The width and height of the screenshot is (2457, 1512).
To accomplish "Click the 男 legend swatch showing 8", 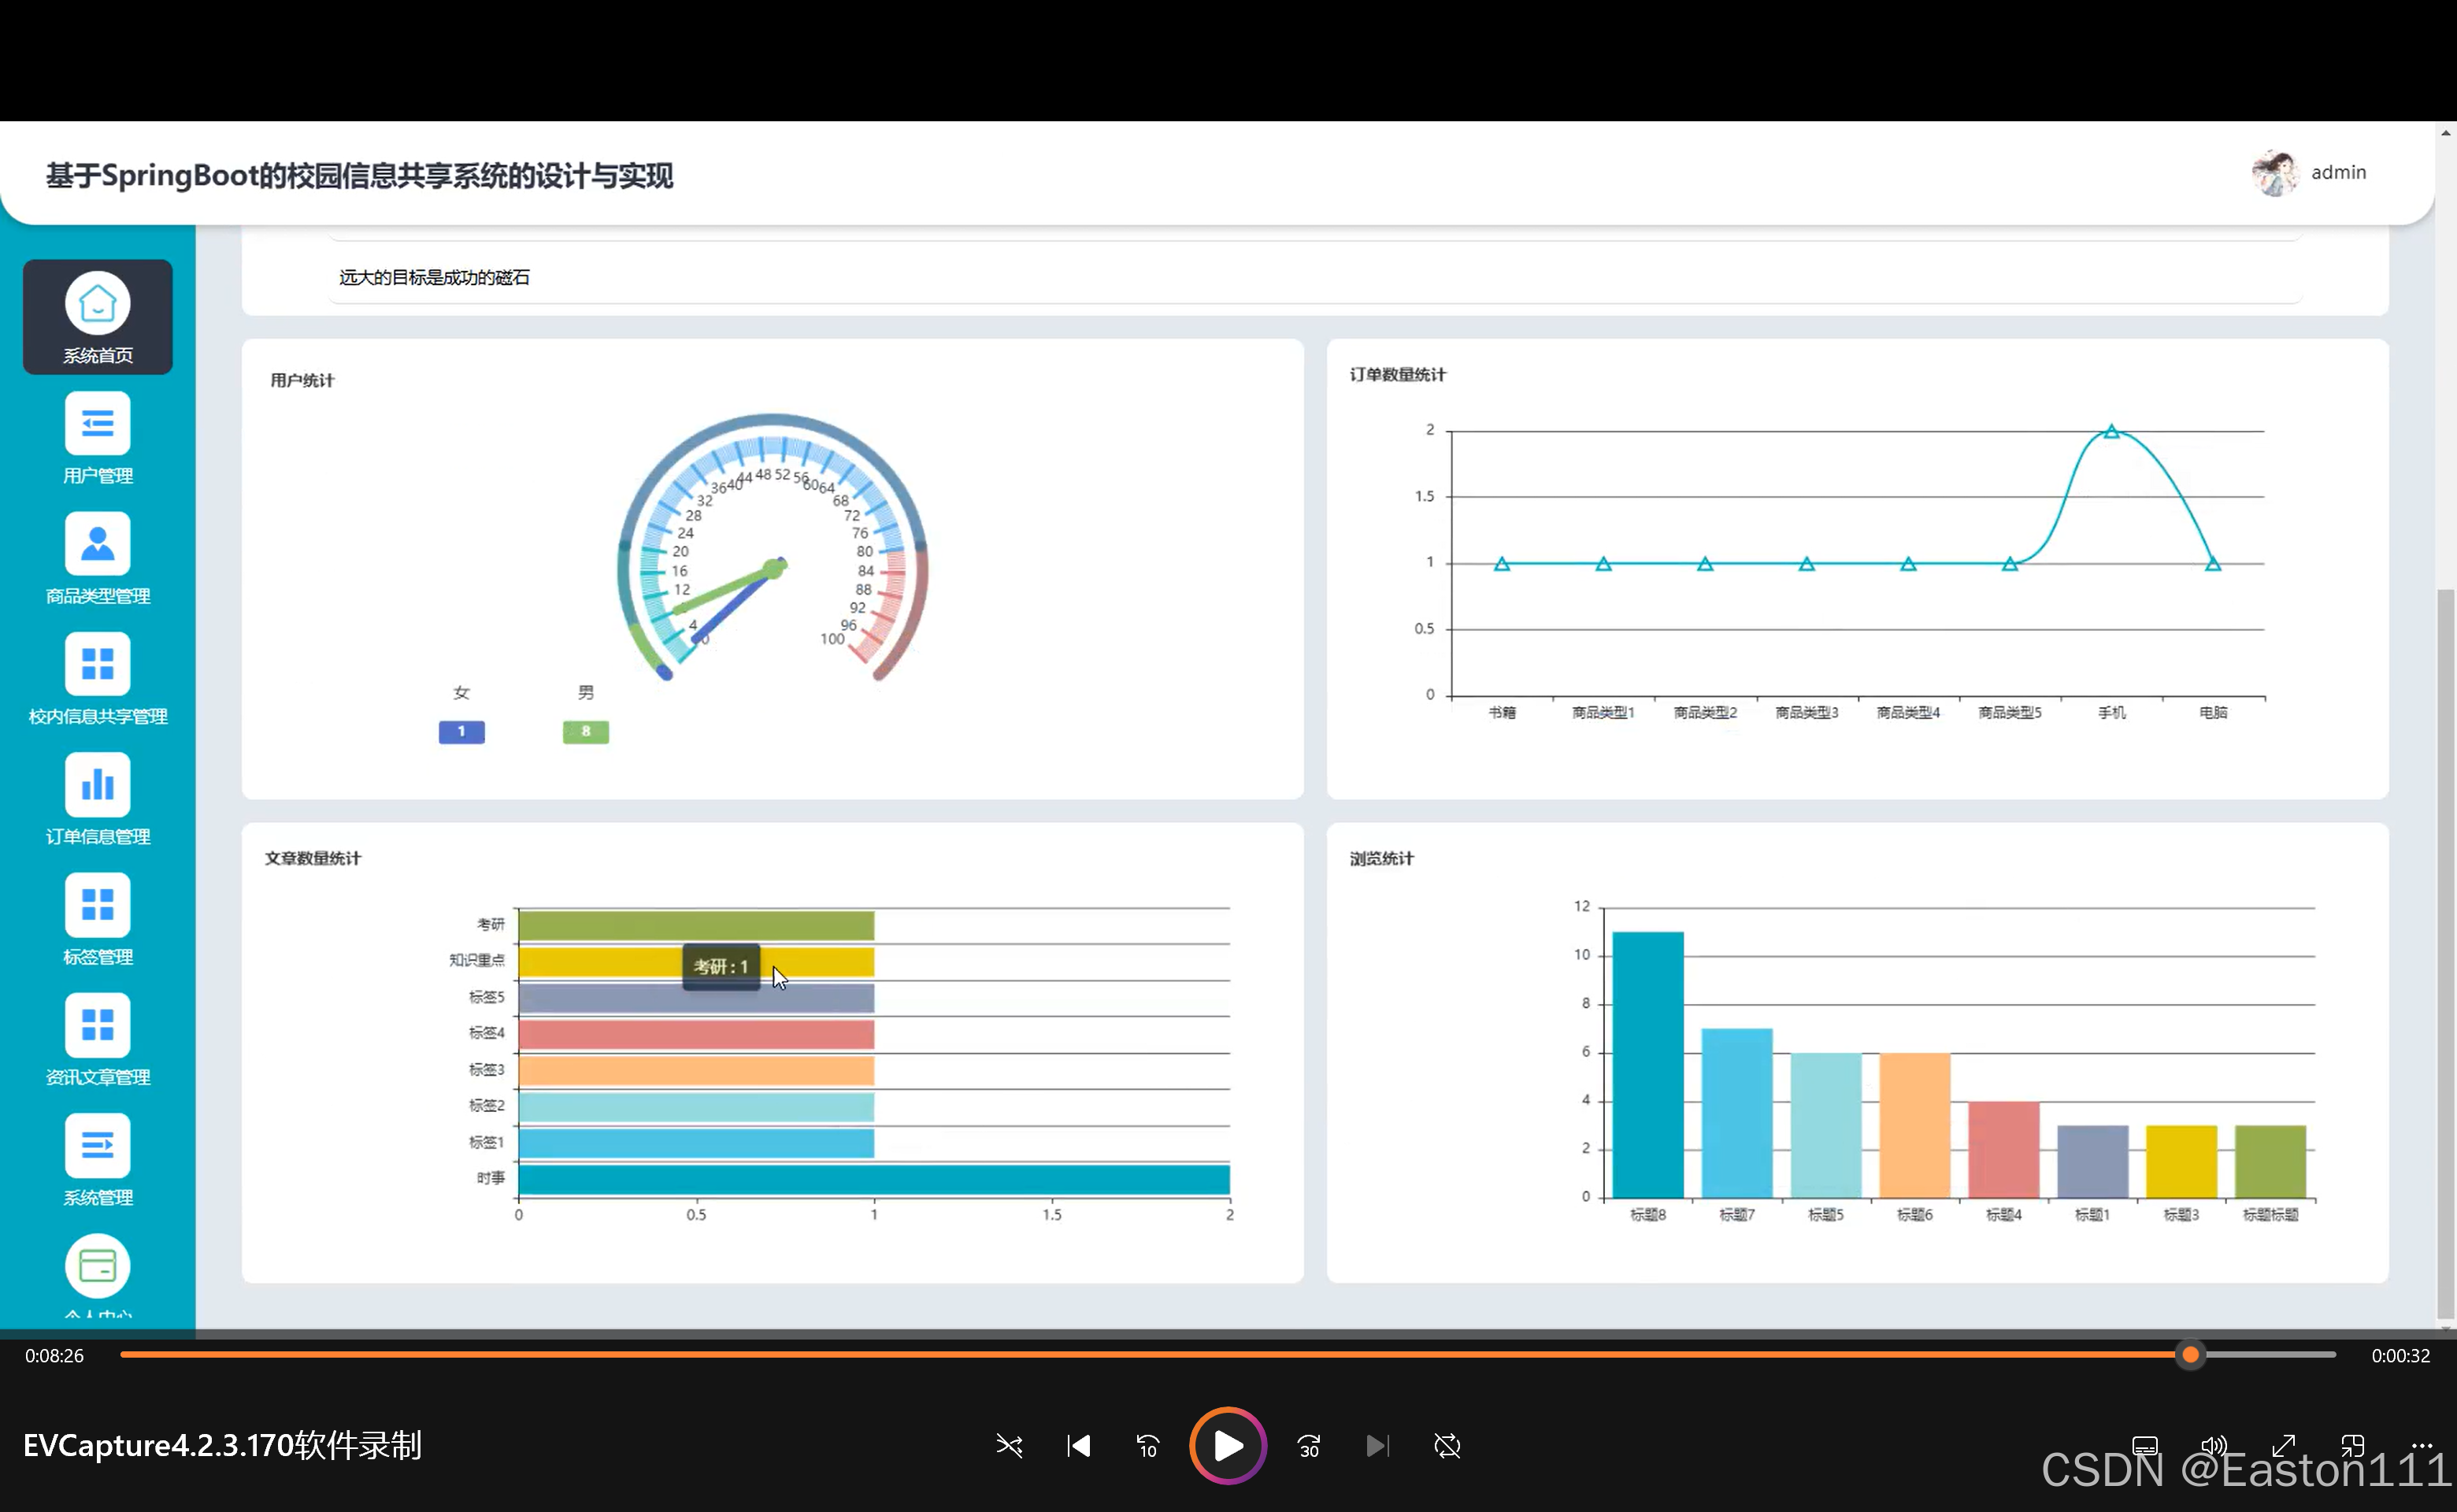I will [585, 732].
